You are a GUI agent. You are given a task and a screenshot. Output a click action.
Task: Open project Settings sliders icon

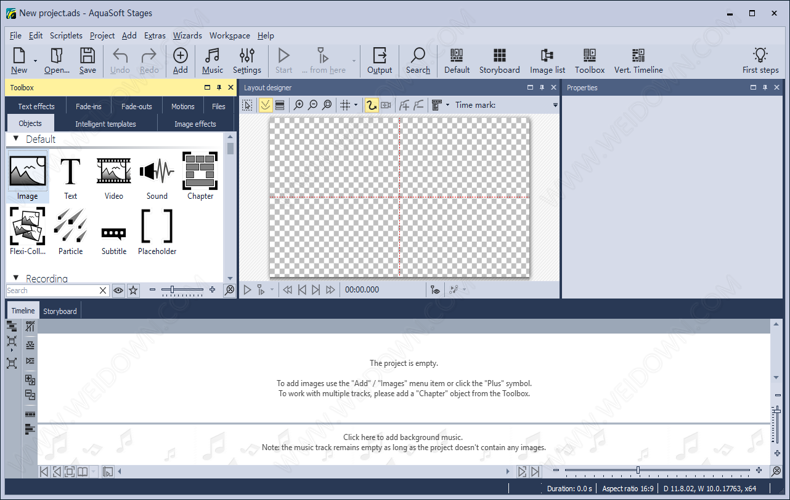click(247, 60)
